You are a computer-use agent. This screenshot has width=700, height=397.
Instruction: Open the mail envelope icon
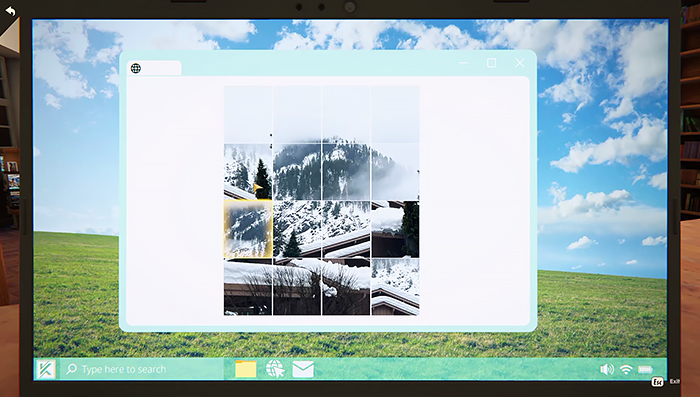303,369
